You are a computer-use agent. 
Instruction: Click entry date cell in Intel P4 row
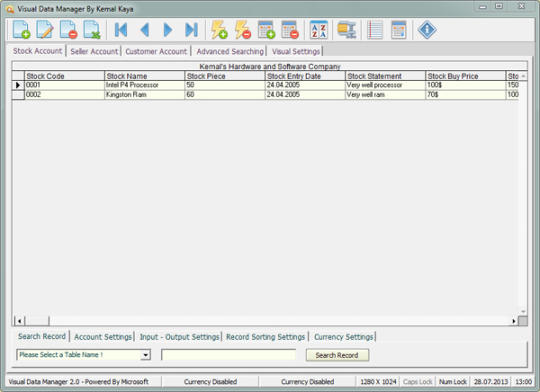coord(305,85)
